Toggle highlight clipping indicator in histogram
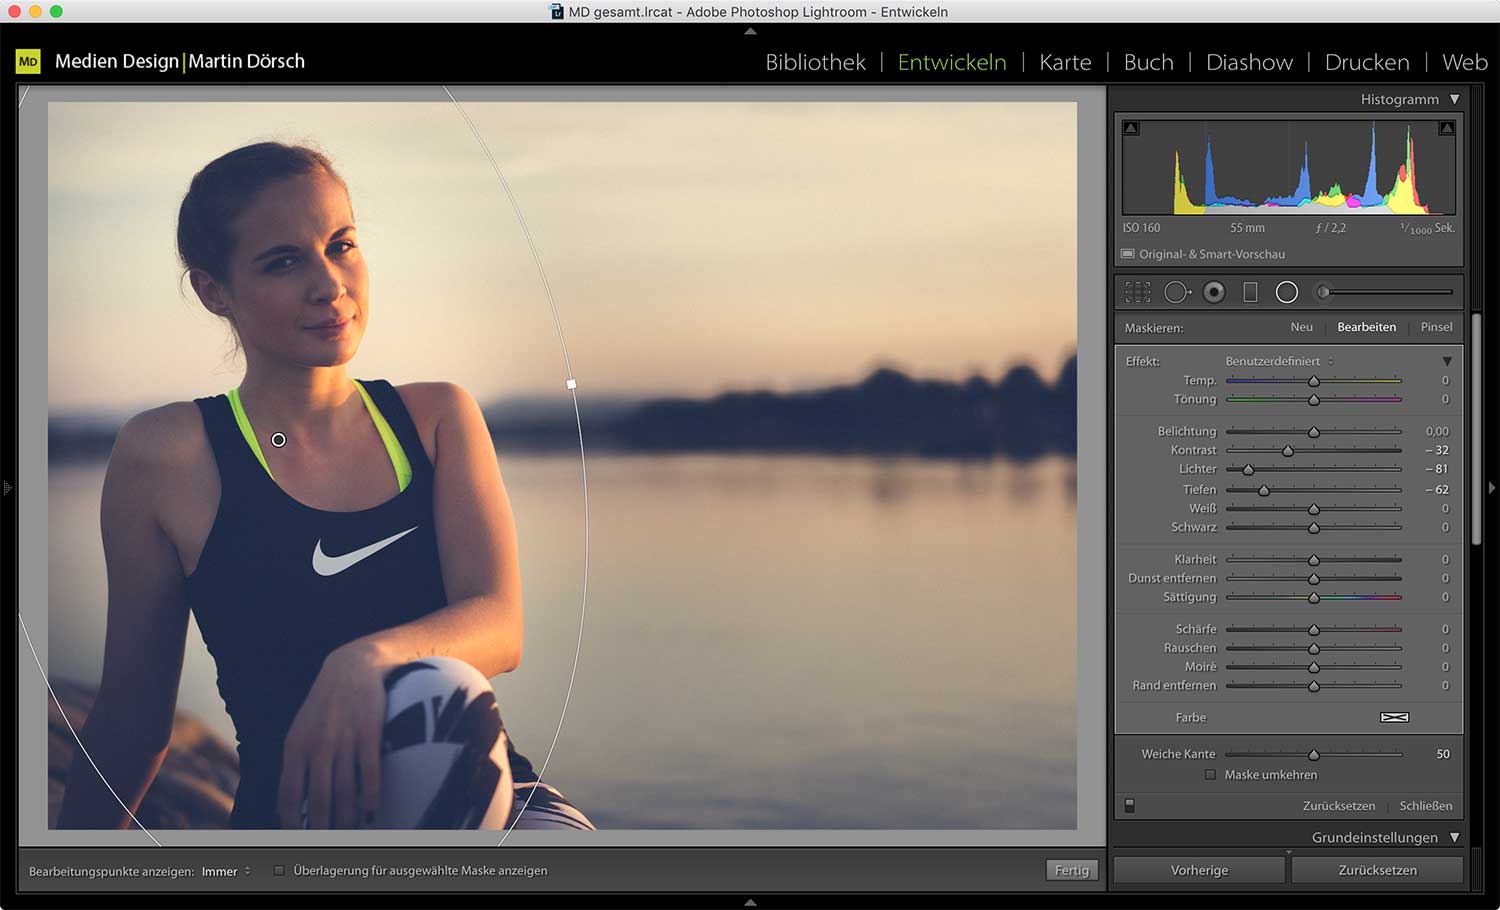Image resolution: width=1500 pixels, height=910 pixels. pyautogui.click(x=1446, y=128)
